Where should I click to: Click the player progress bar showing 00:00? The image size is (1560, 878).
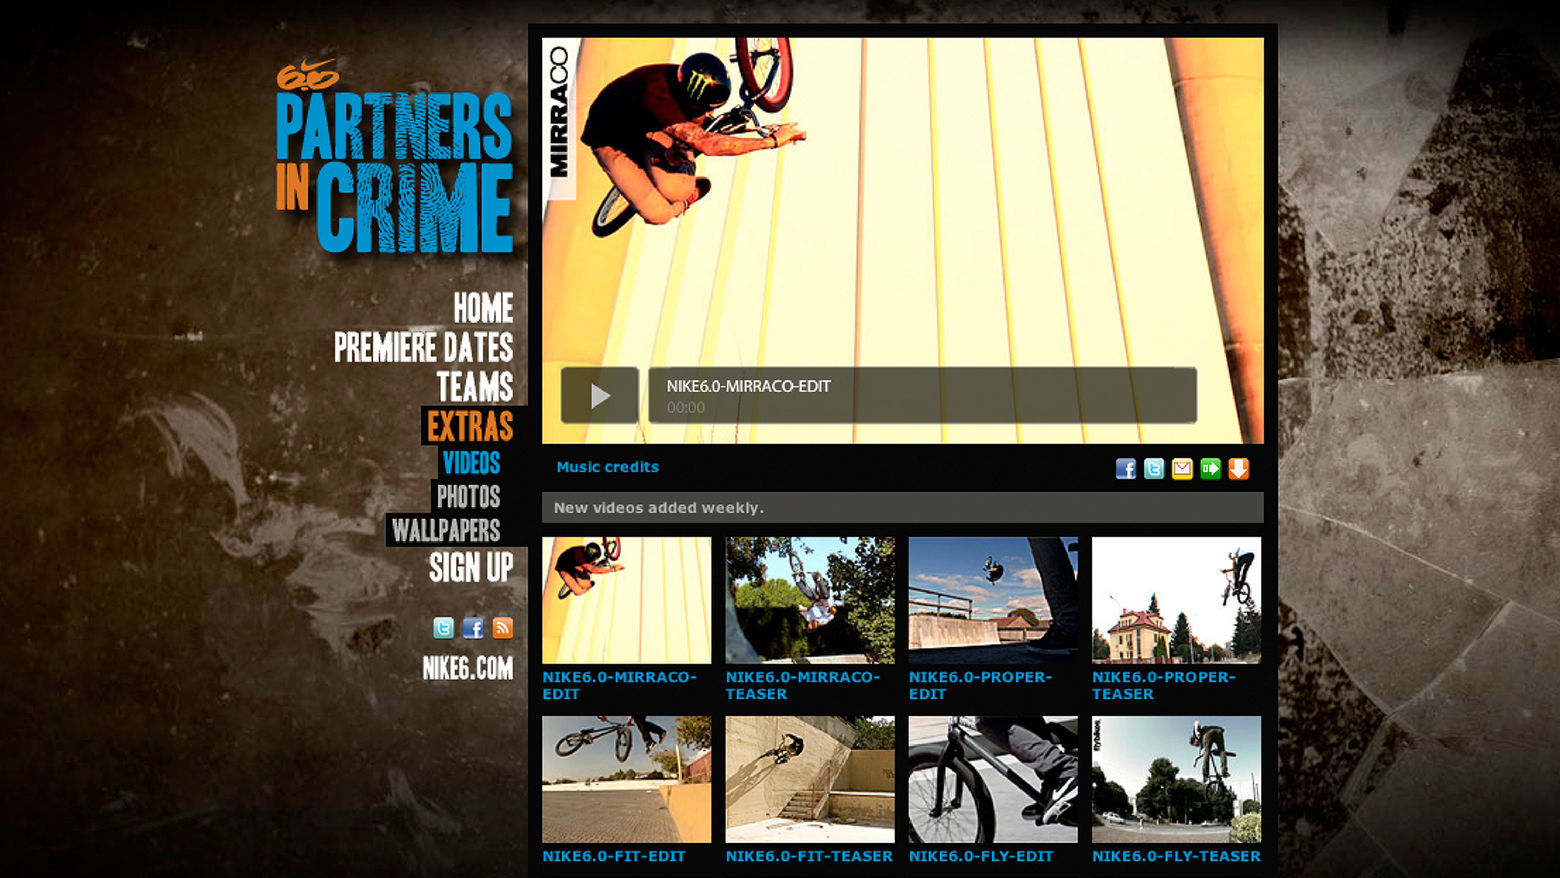(922, 395)
